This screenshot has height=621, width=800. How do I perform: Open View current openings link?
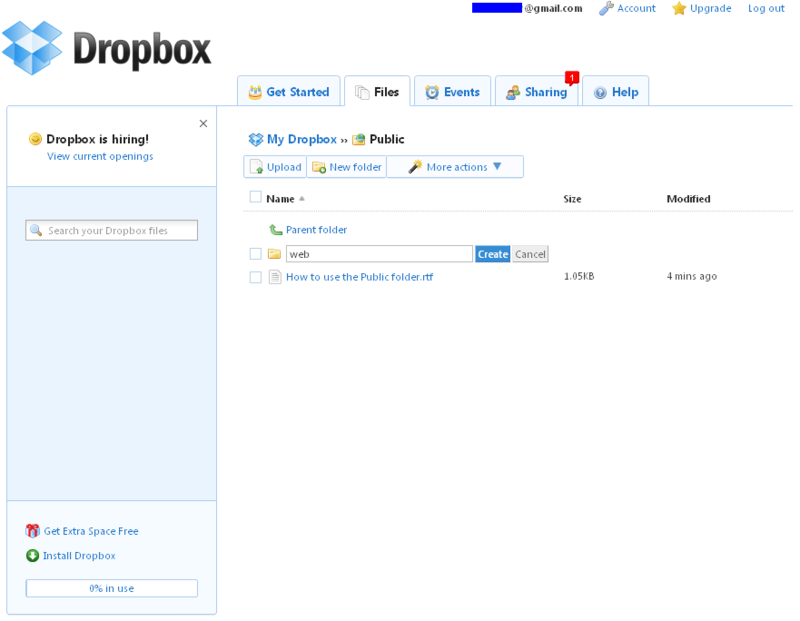pos(100,156)
